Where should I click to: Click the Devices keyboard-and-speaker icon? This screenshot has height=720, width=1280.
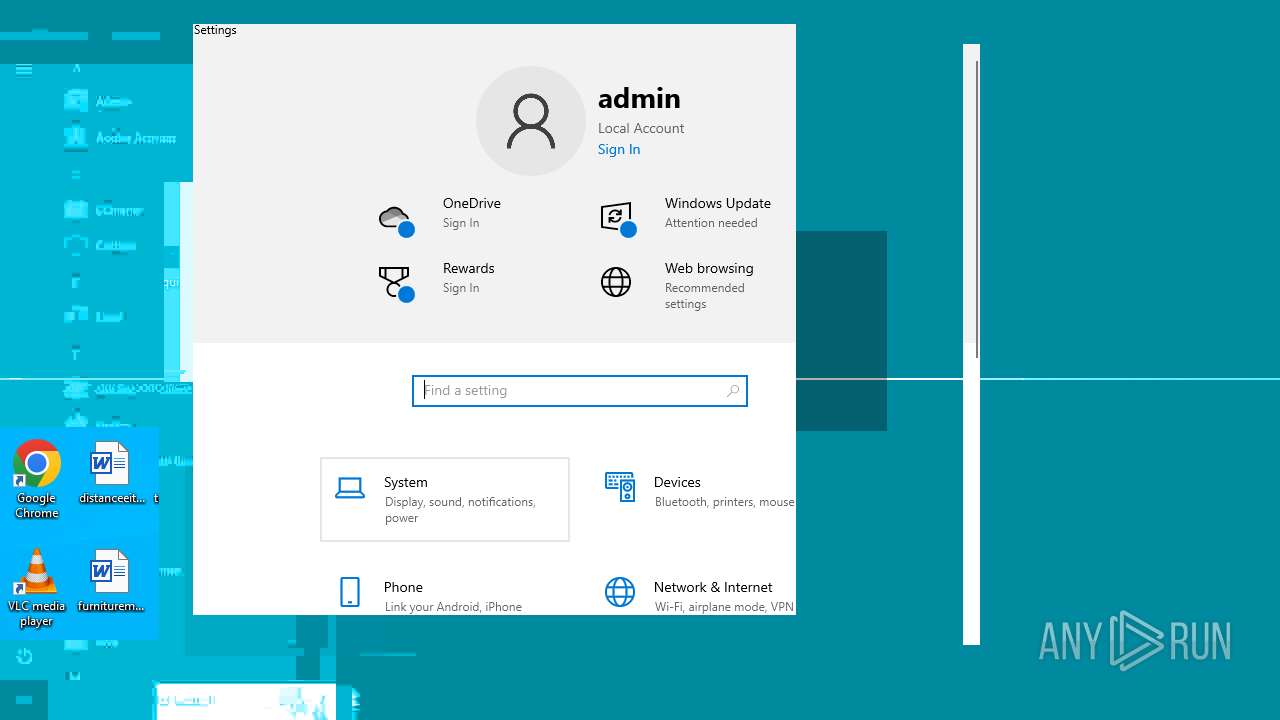point(620,487)
